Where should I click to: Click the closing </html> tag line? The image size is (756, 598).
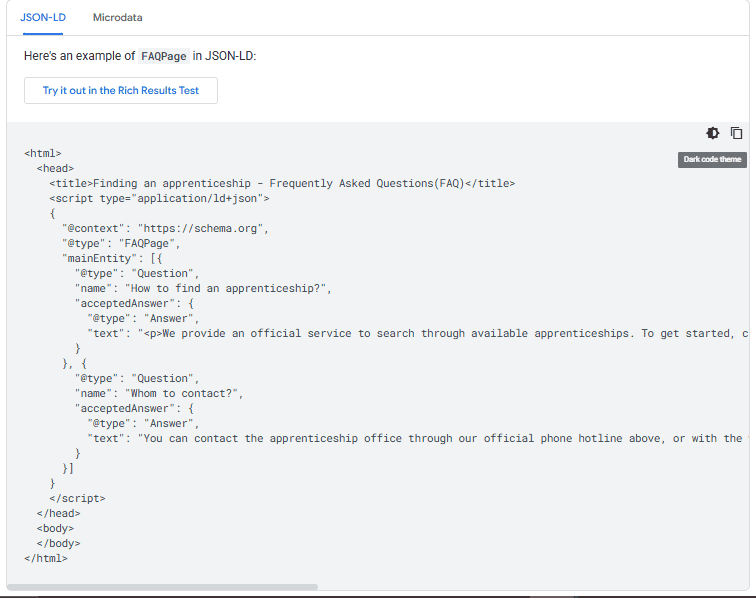tap(46, 558)
